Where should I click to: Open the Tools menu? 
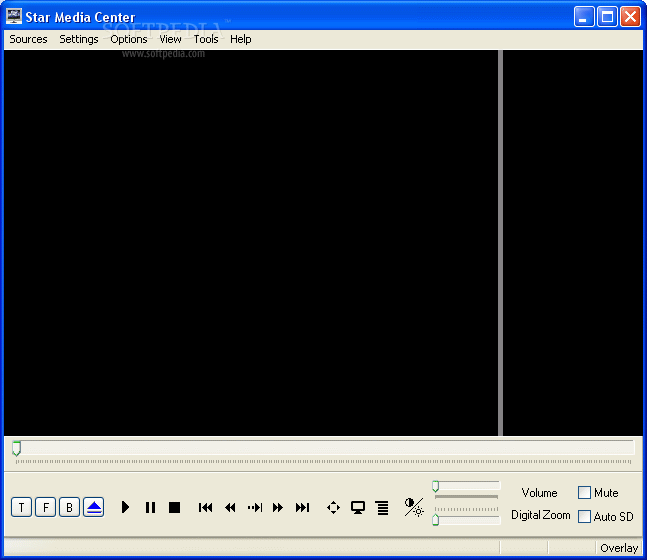206,39
